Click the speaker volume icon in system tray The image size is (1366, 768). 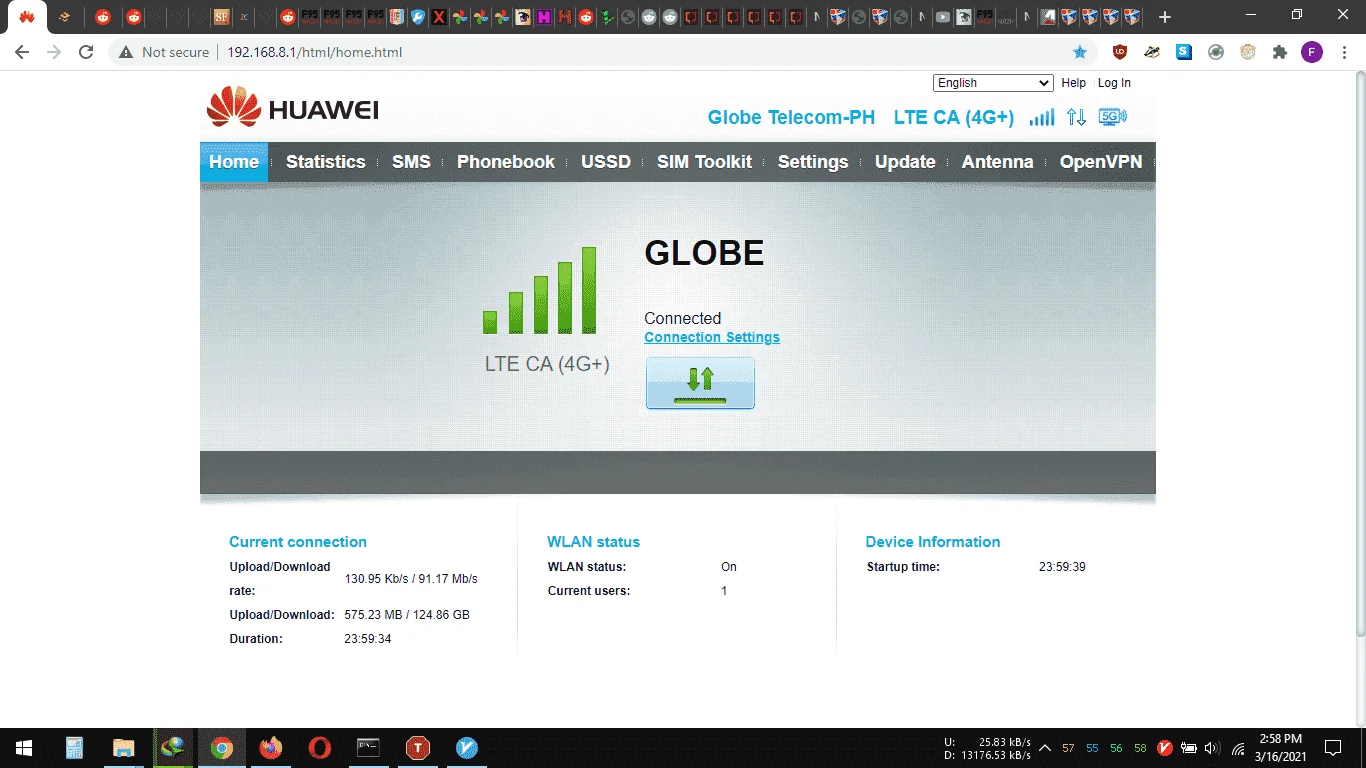pos(1213,748)
